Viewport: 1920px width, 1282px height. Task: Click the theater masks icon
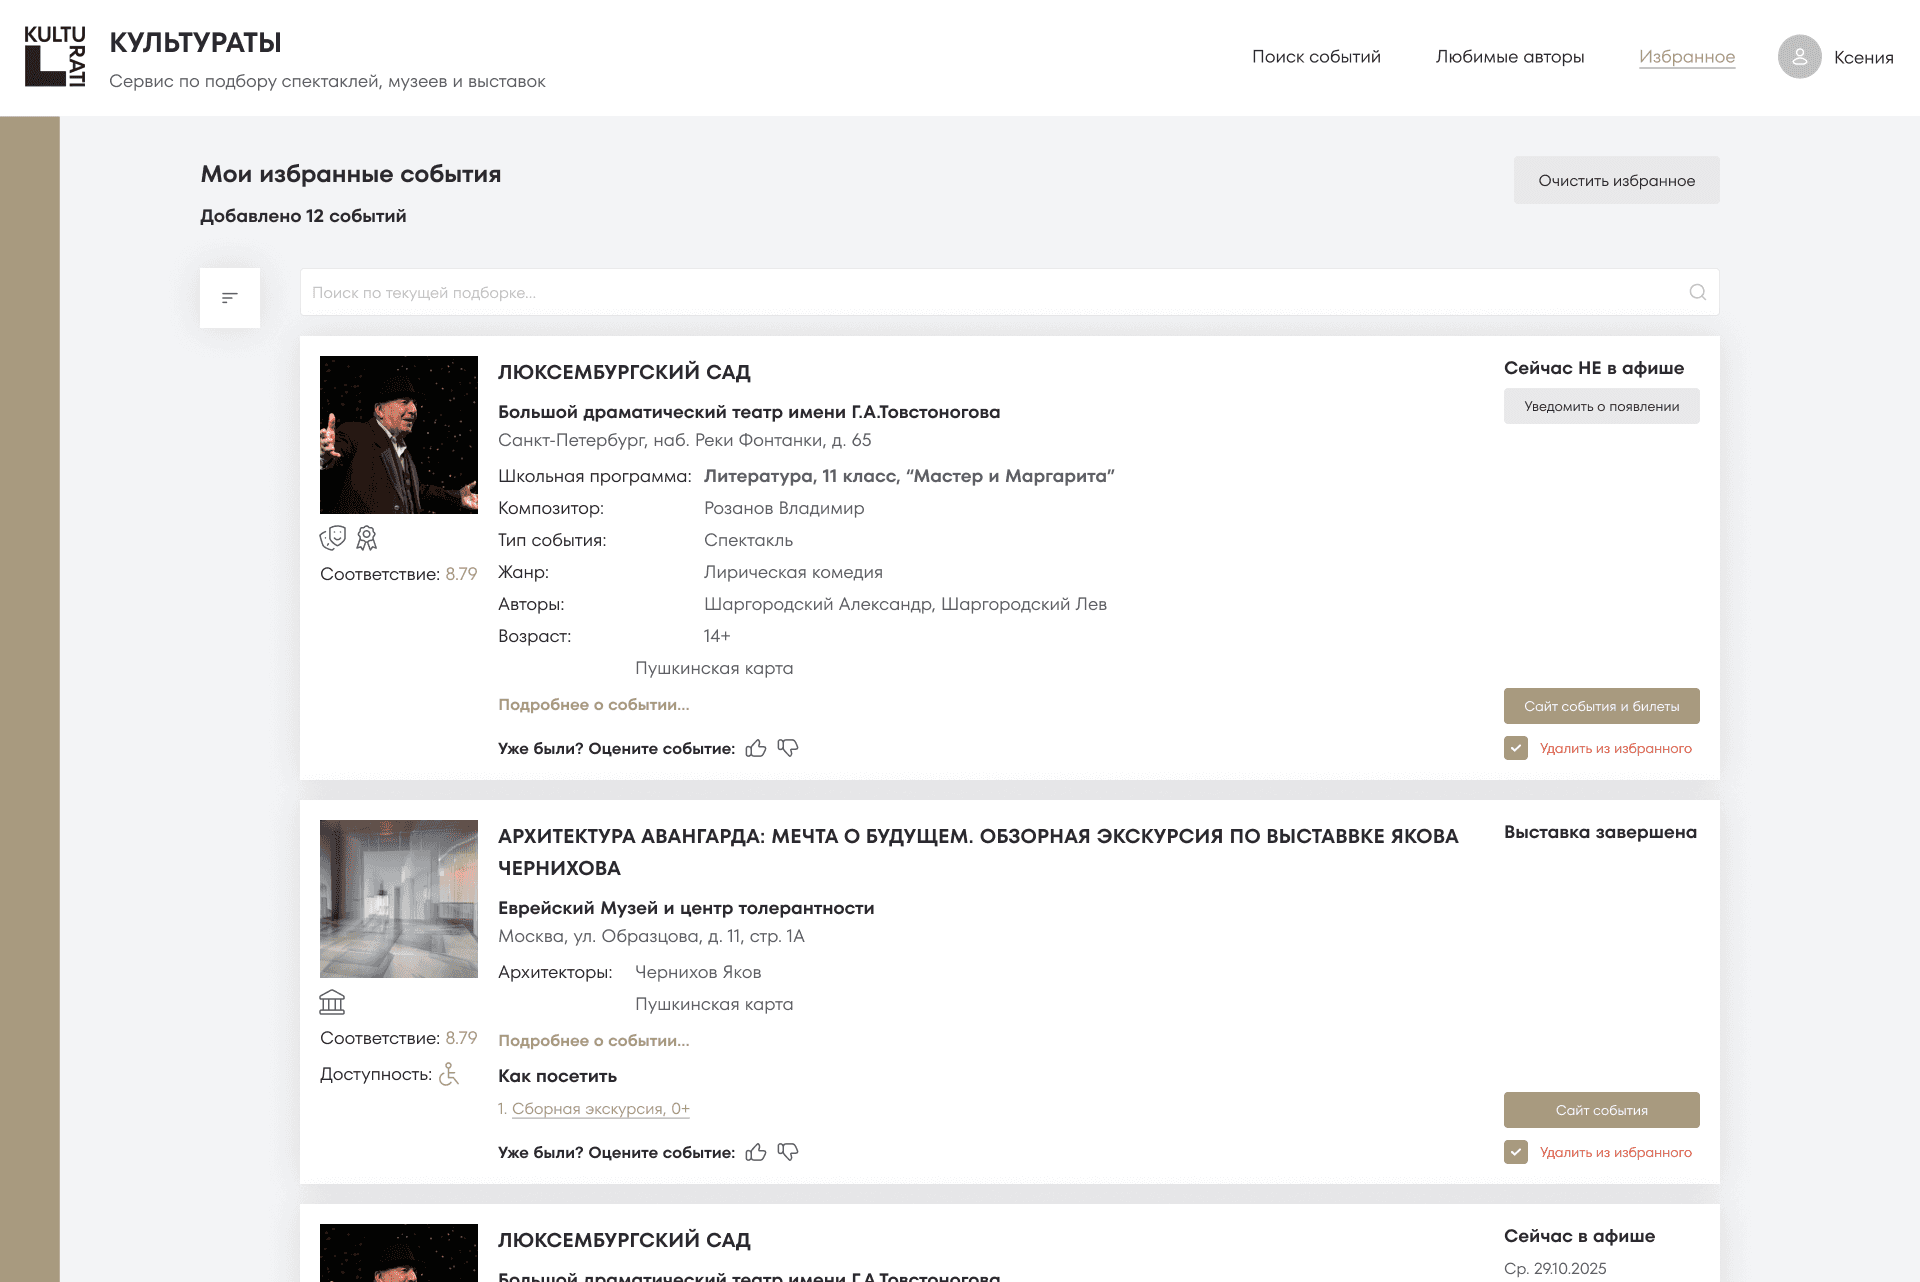[x=333, y=538]
